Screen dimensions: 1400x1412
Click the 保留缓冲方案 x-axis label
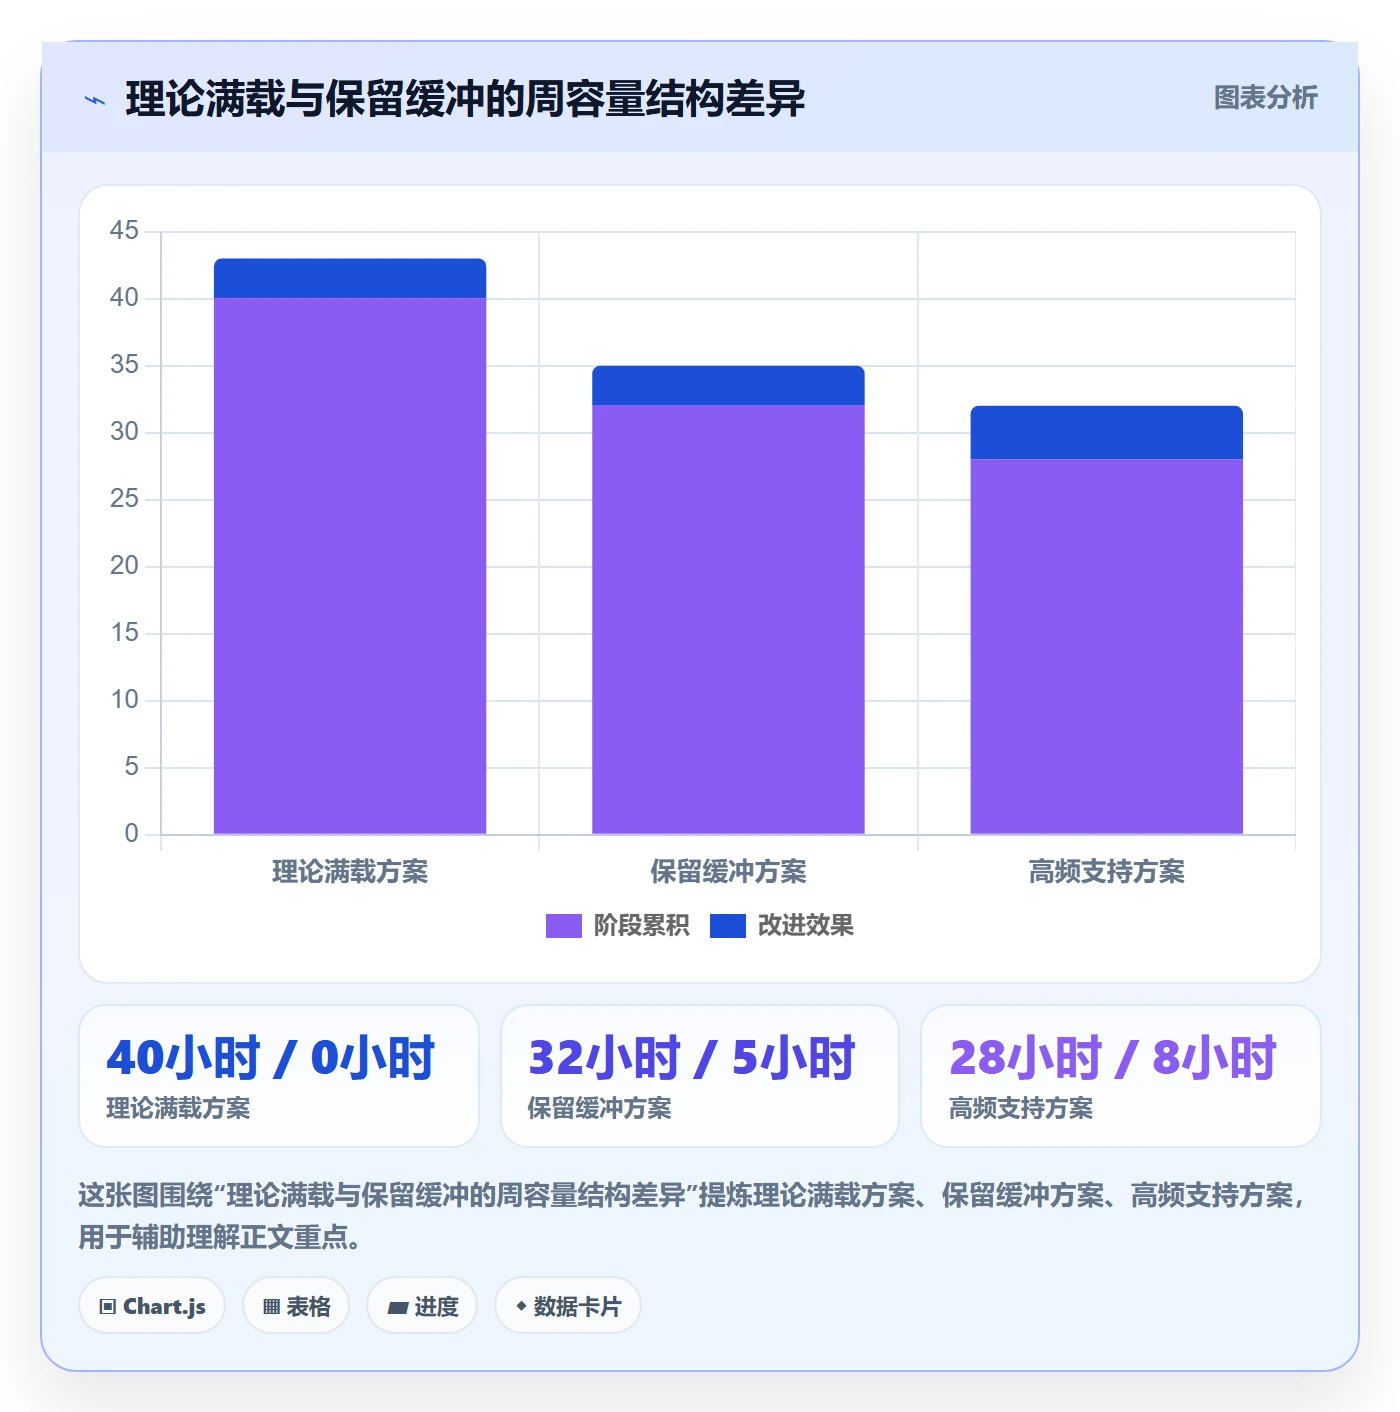pos(728,872)
